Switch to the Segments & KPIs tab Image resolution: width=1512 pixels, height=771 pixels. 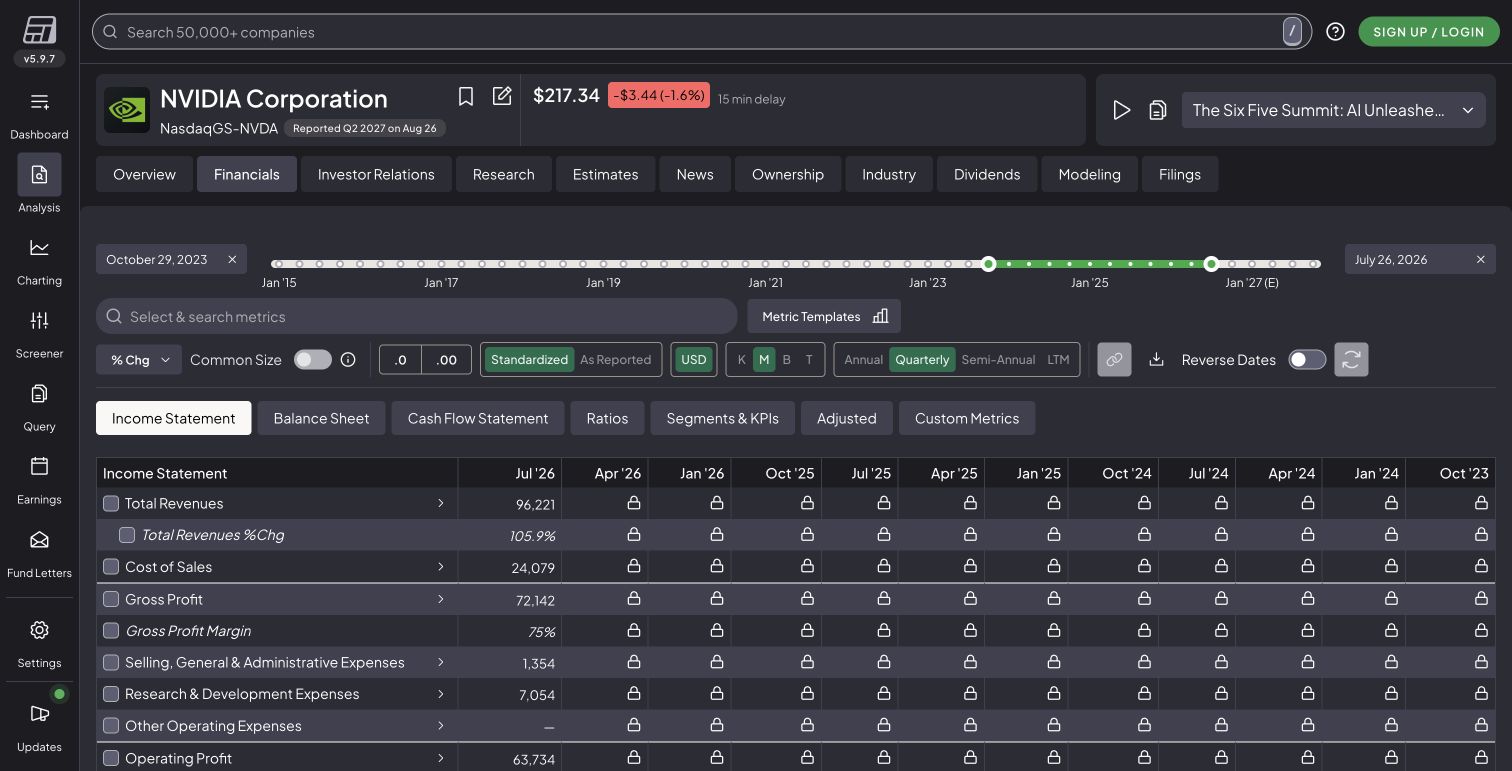[x=722, y=418]
